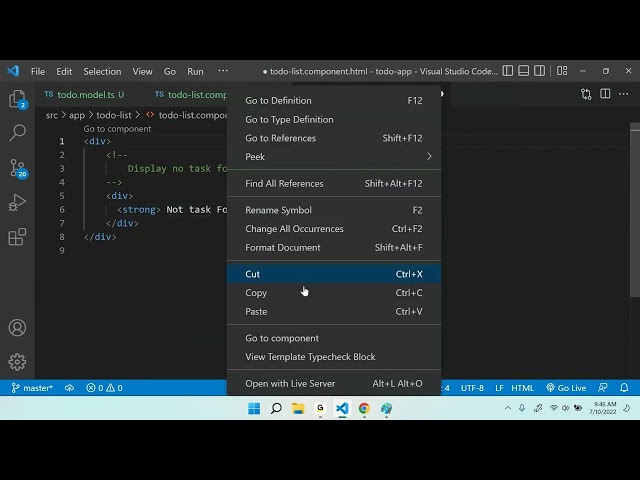This screenshot has height=480, width=640.
Task: Open the Explorer view in the activity bar
Action: point(17,99)
